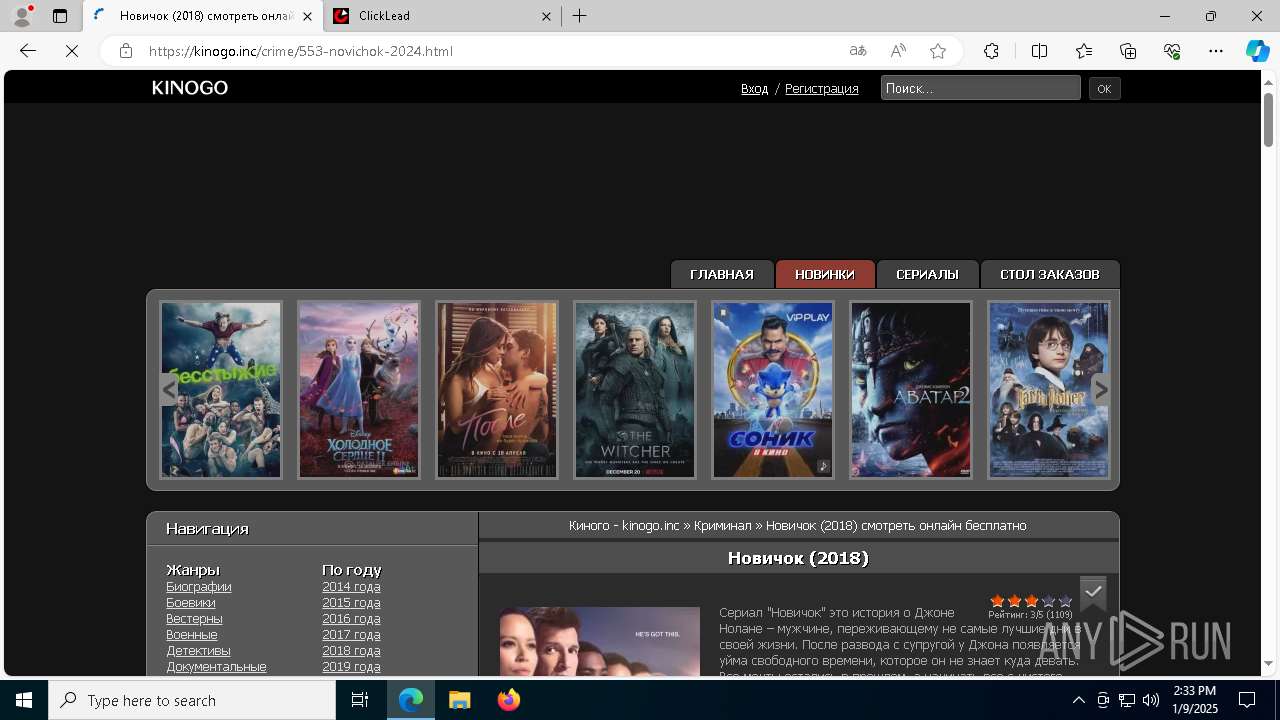Open Вестерны genre link
1280x720 pixels.
pos(194,619)
